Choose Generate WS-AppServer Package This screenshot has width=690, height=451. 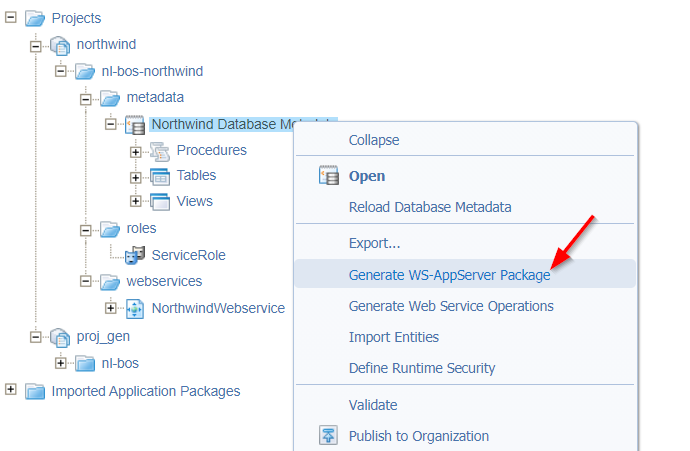449,275
